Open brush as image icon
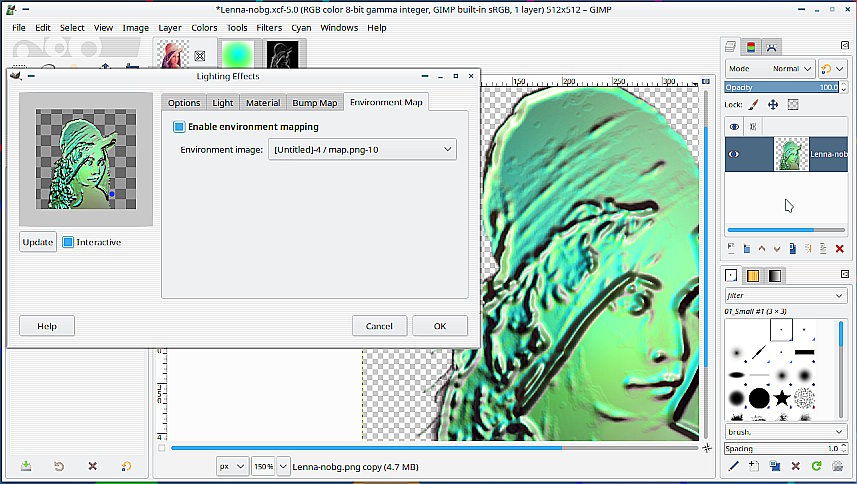Viewport: 857px width, 484px height. coord(837,466)
